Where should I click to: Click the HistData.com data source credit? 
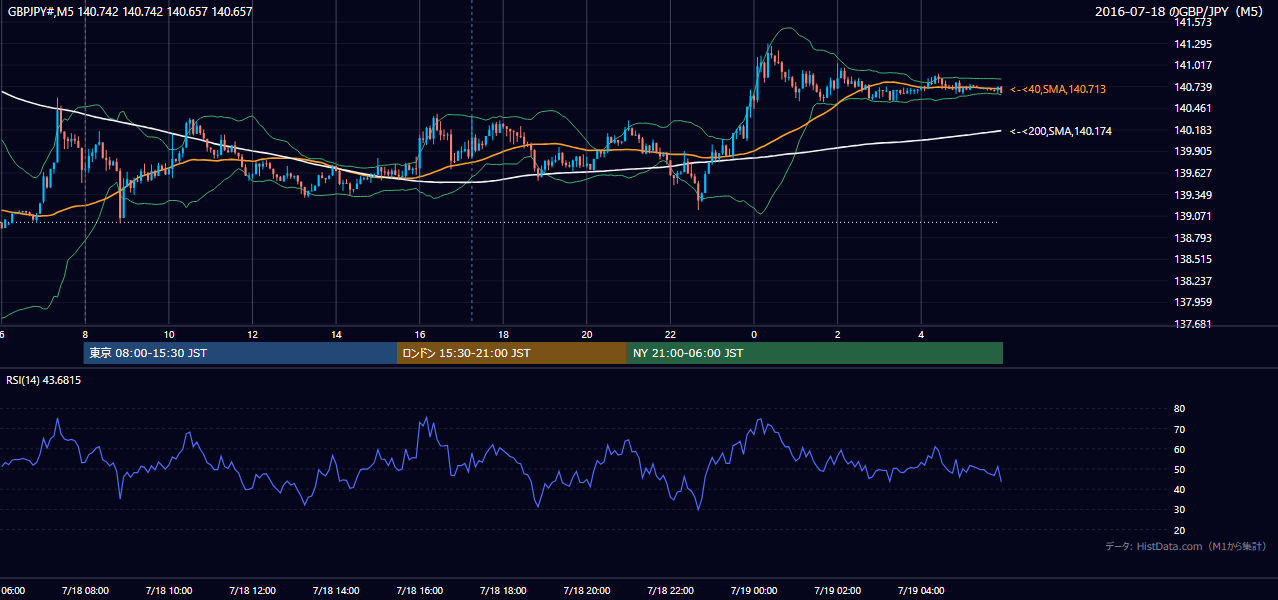[x=1186, y=546]
